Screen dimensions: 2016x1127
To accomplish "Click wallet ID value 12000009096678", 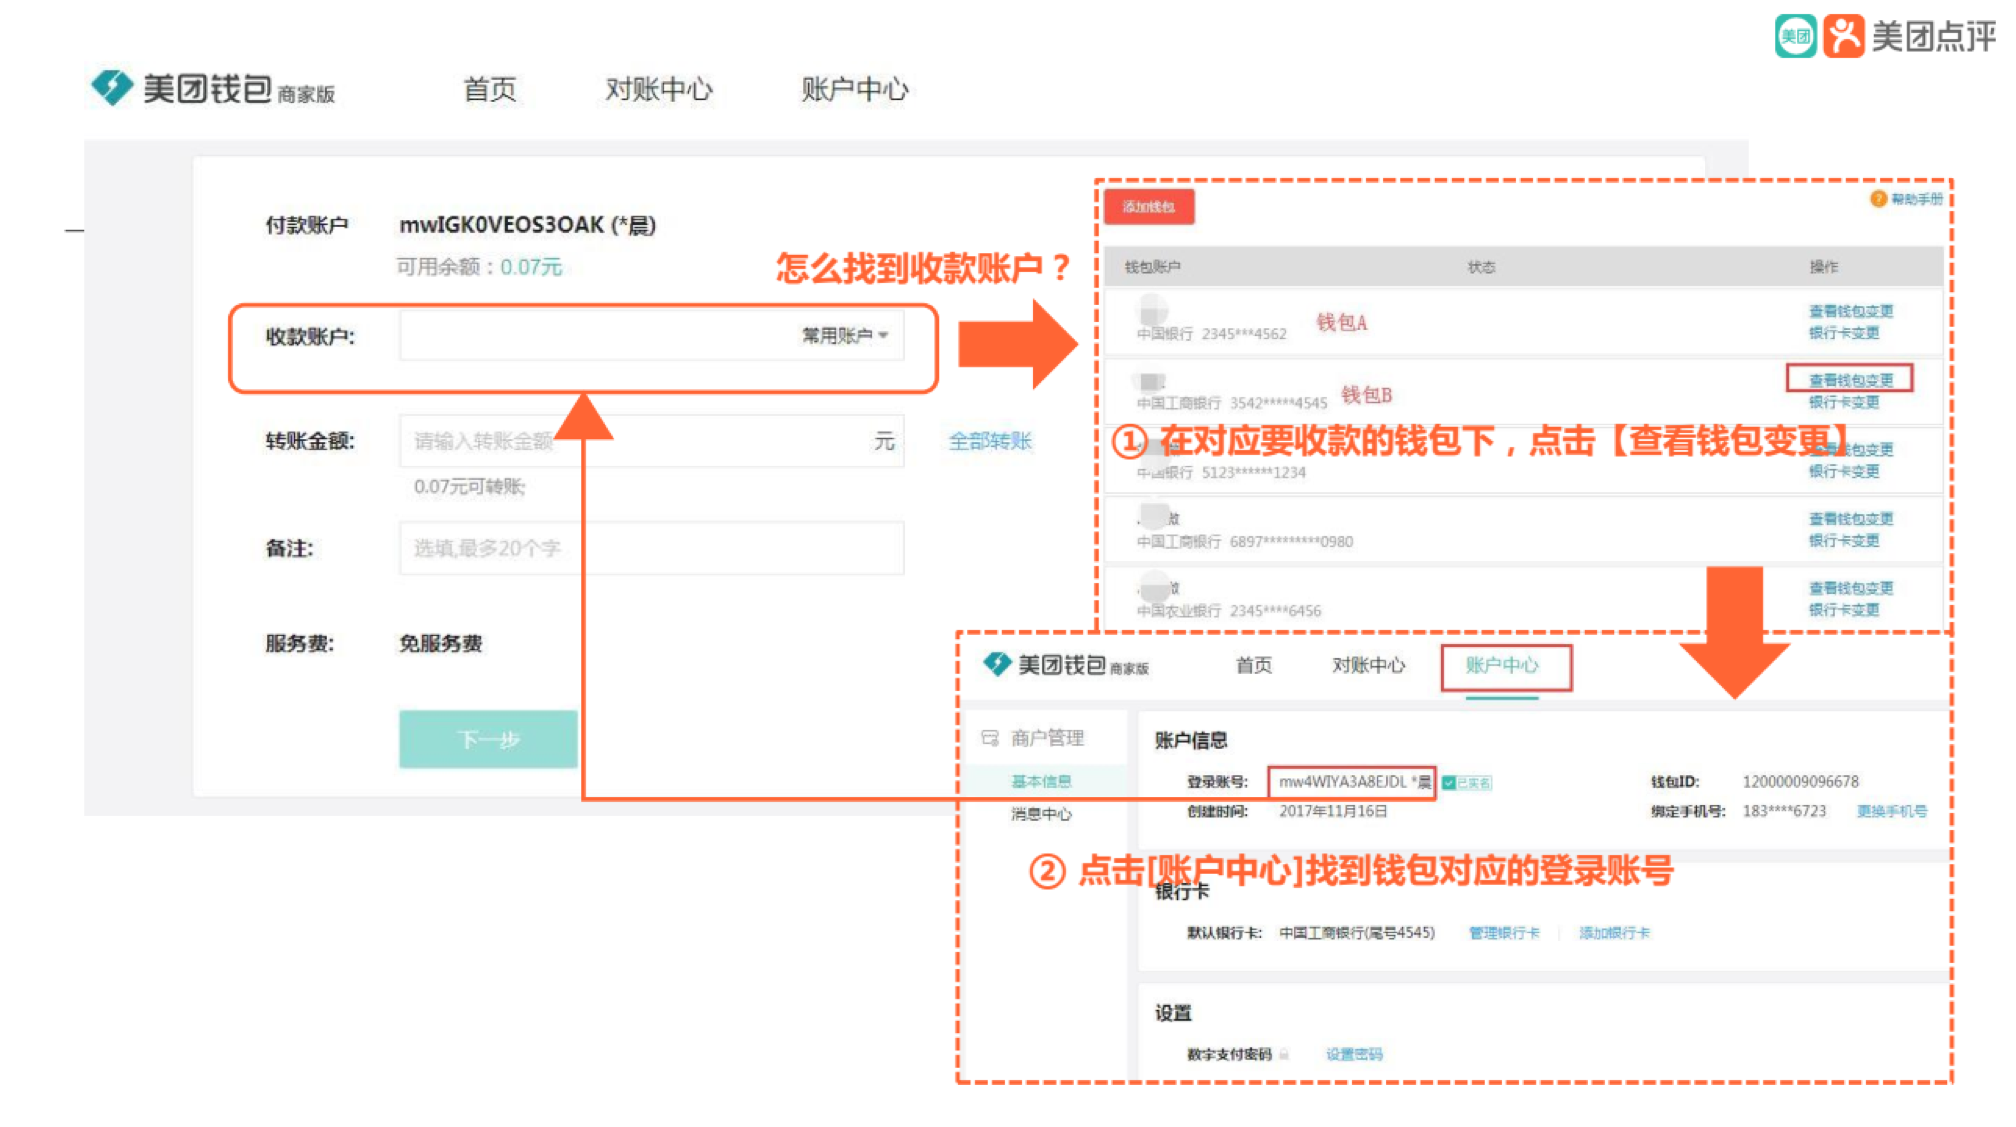I will [1800, 781].
